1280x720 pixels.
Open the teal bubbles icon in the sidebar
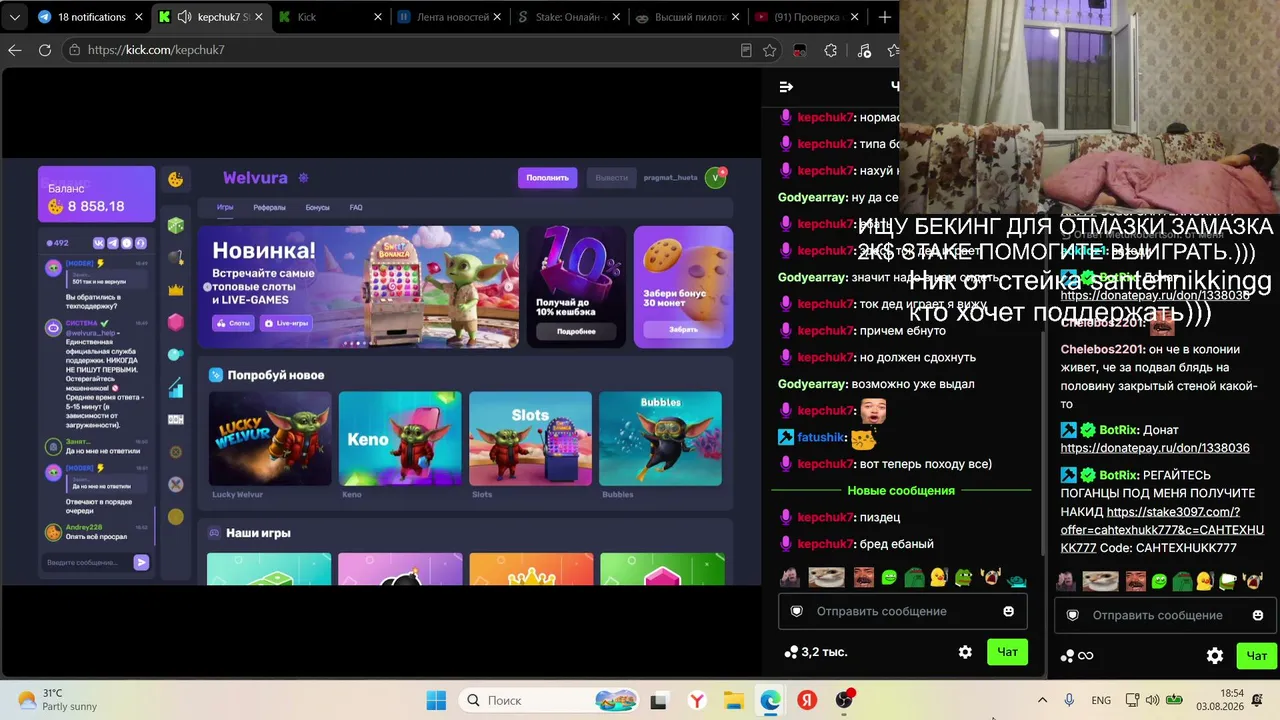click(176, 354)
